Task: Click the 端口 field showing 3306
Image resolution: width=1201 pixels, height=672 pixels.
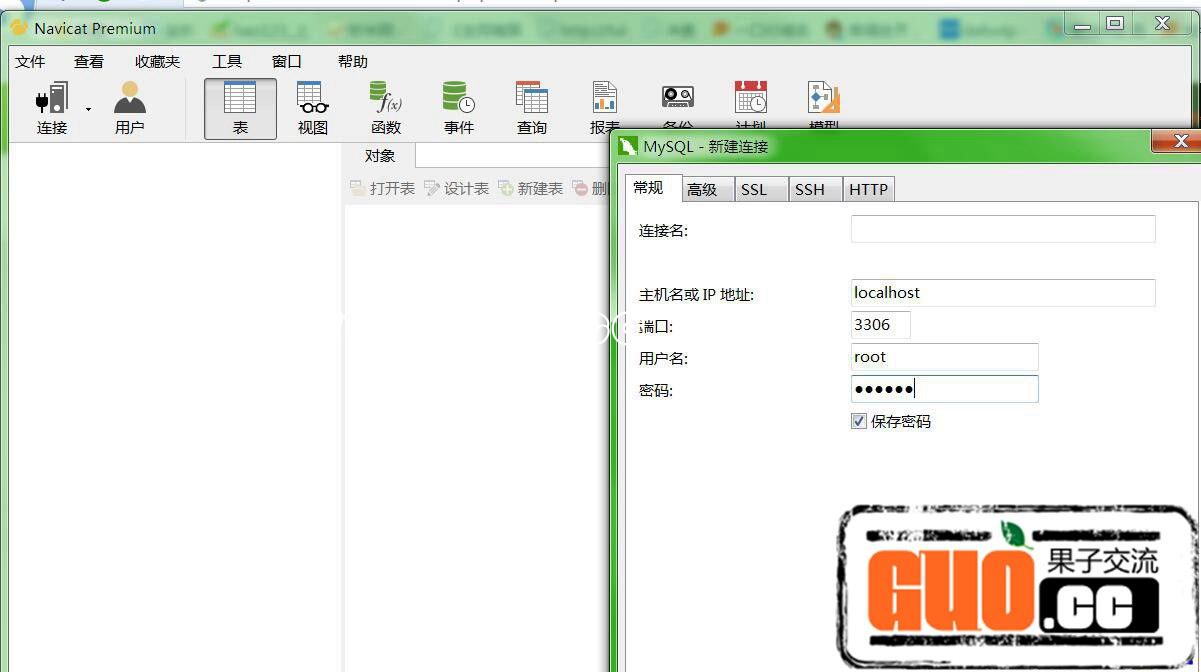Action: 880,325
